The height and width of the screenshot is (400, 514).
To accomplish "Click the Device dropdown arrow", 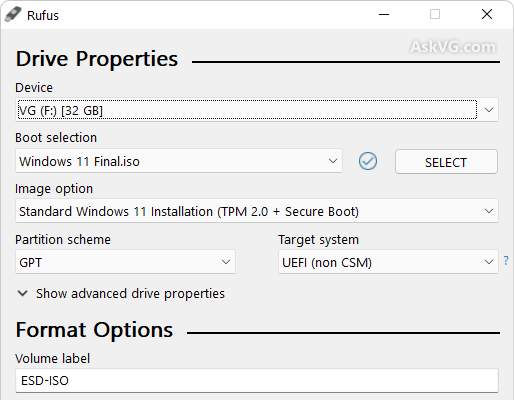I will 489,110.
